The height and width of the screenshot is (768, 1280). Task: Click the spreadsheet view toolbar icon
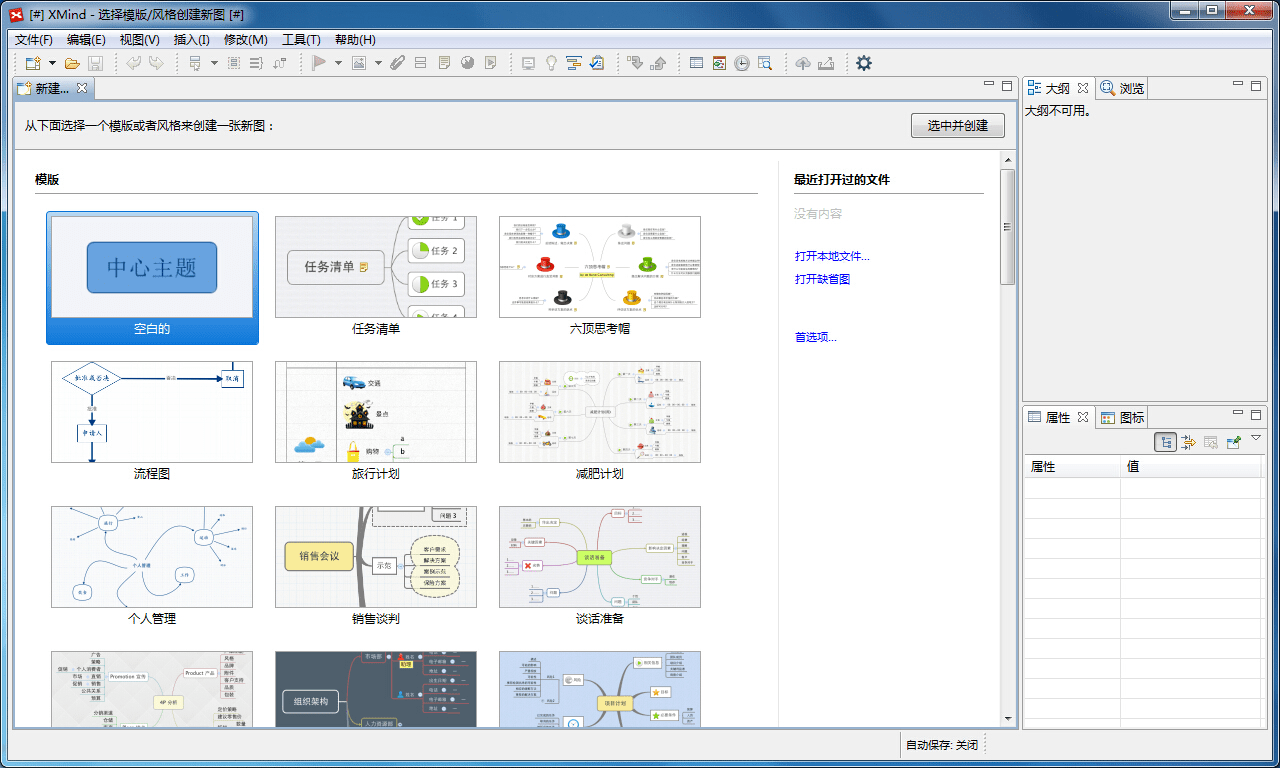(x=696, y=63)
